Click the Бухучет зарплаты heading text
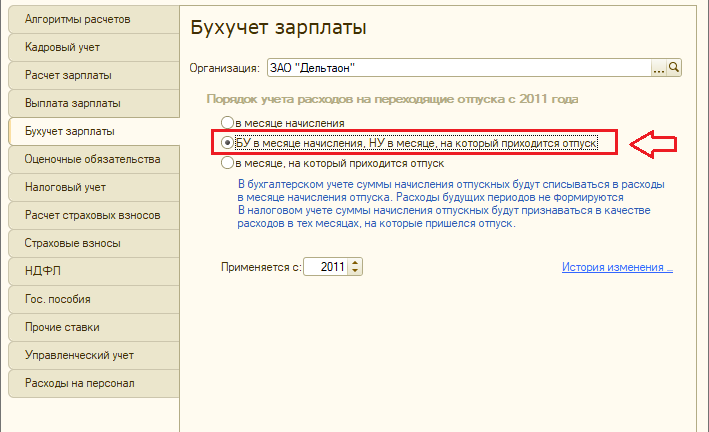The width and height of the screenshot is (709, 432). coord(278,28)
